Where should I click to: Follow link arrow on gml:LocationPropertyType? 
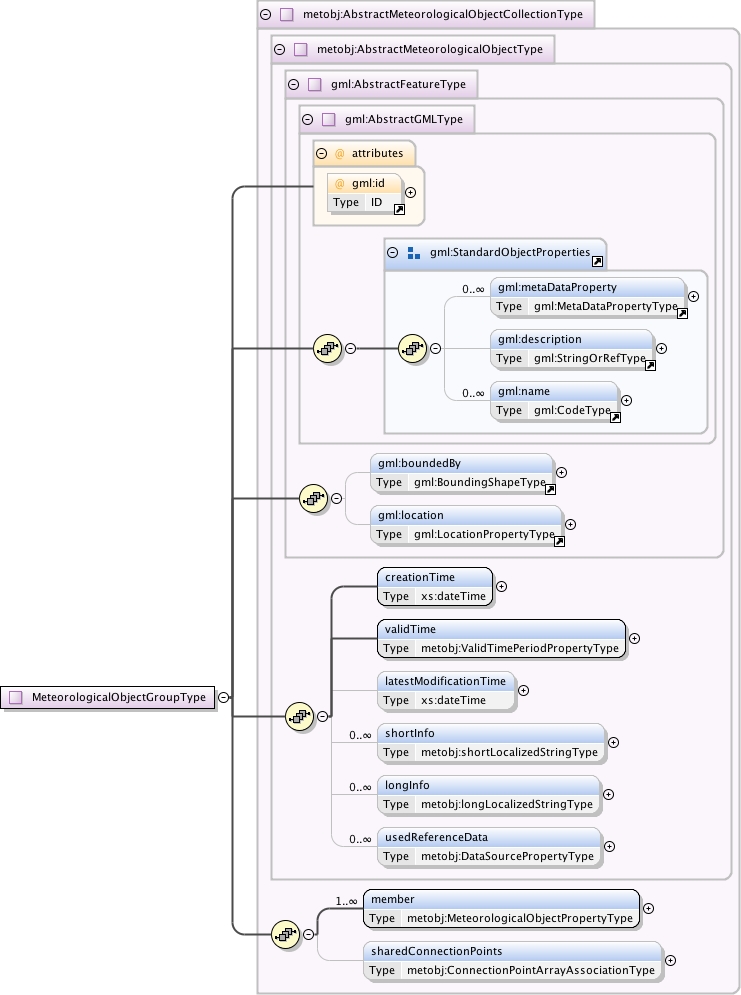(x=559, y=541)
